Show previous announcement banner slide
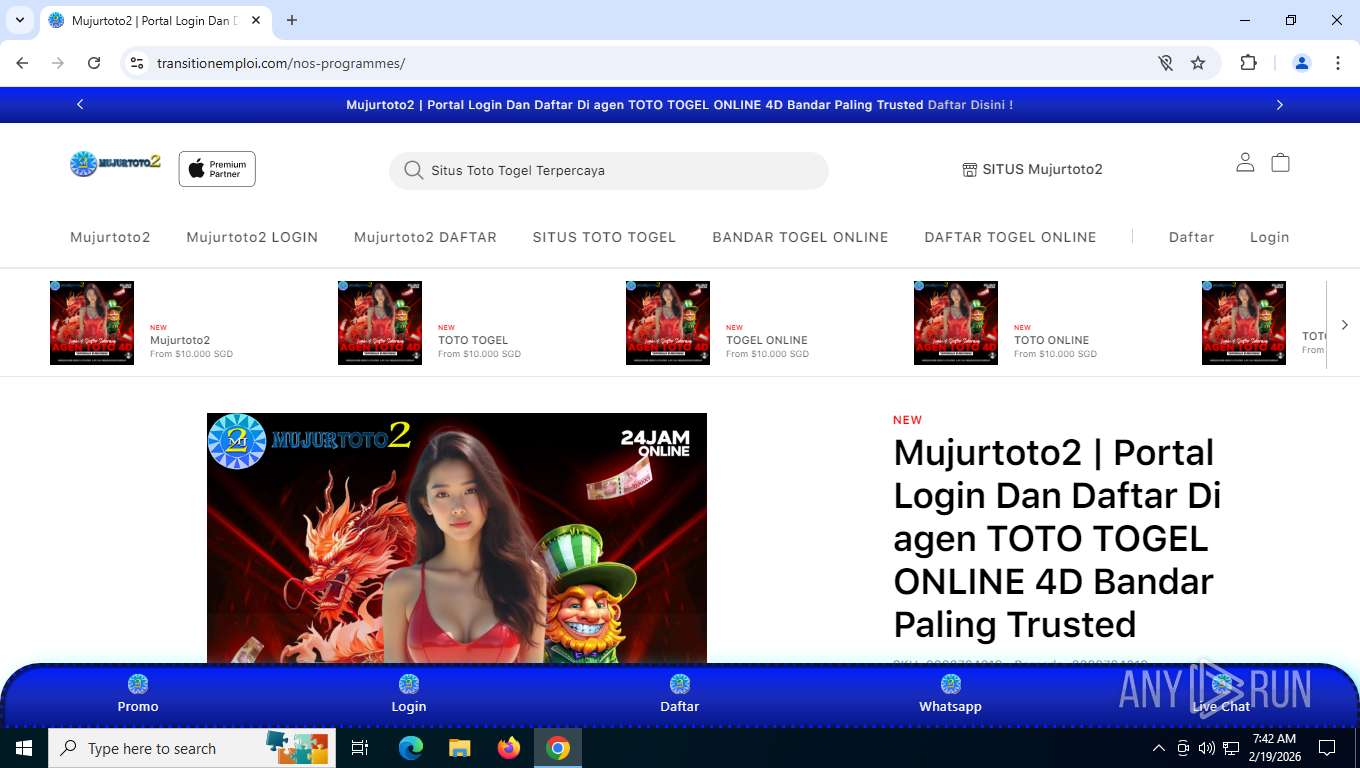This screenshot has width=1360, height=768. click(x=80, y=104)
